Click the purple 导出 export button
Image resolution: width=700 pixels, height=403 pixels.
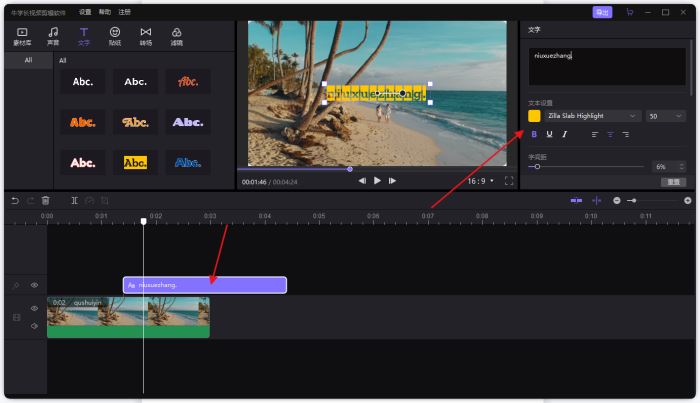pos(603,12)
